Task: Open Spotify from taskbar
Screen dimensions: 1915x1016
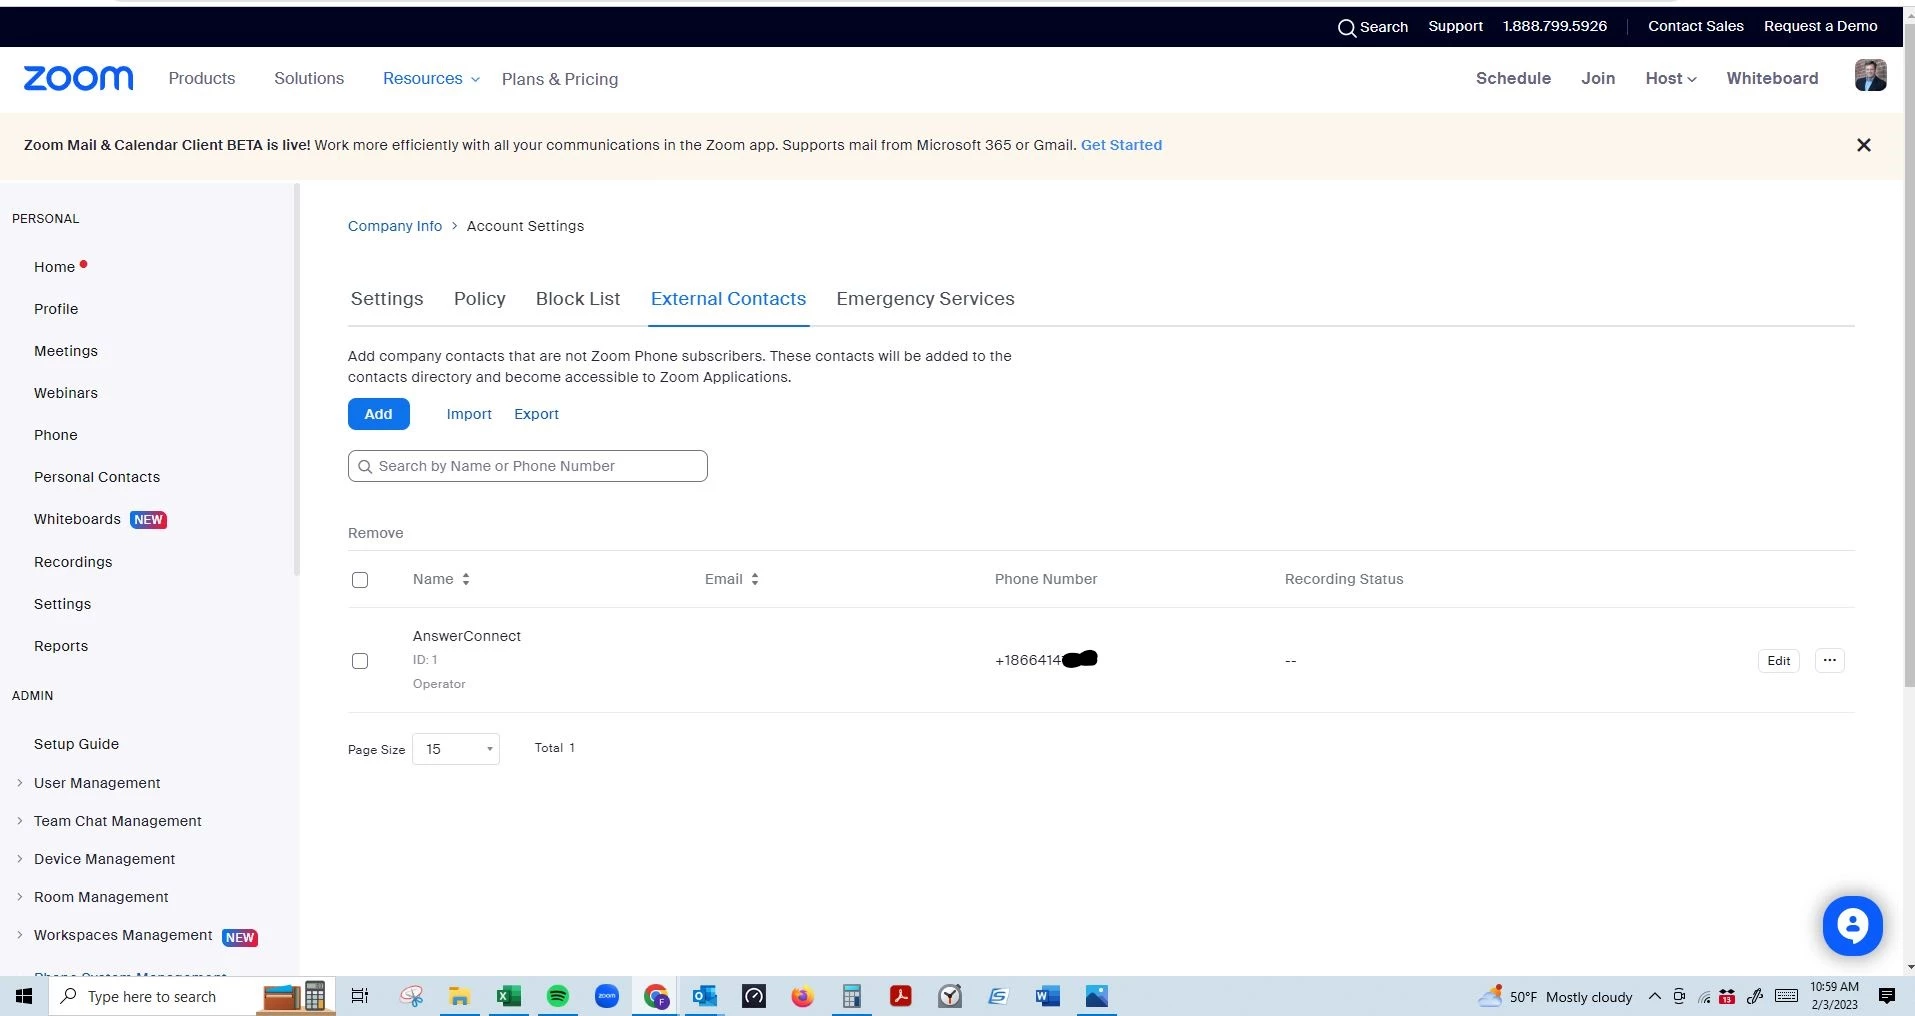Action: [558, 996]
